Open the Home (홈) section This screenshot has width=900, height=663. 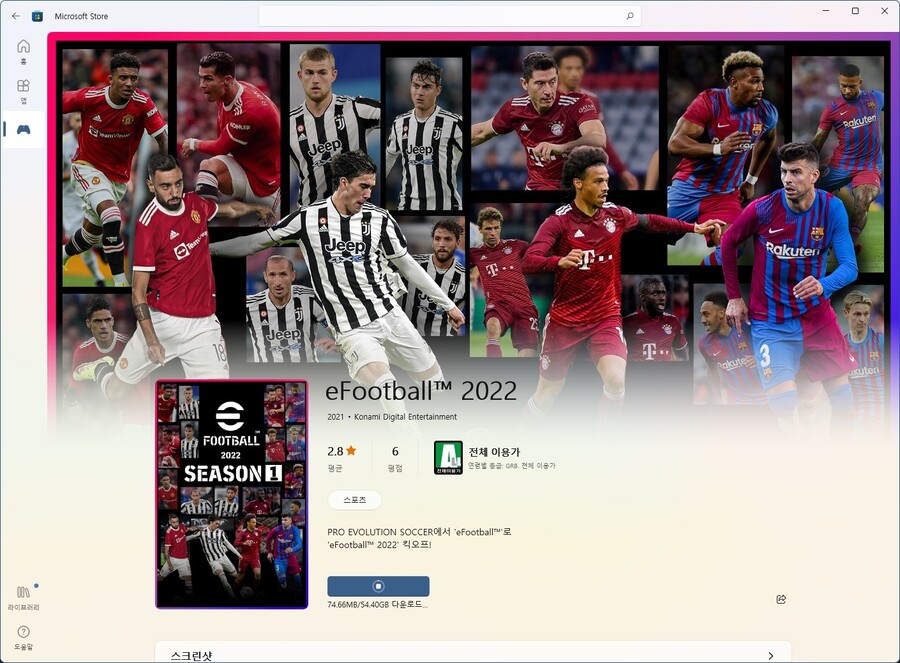point(24,52)
